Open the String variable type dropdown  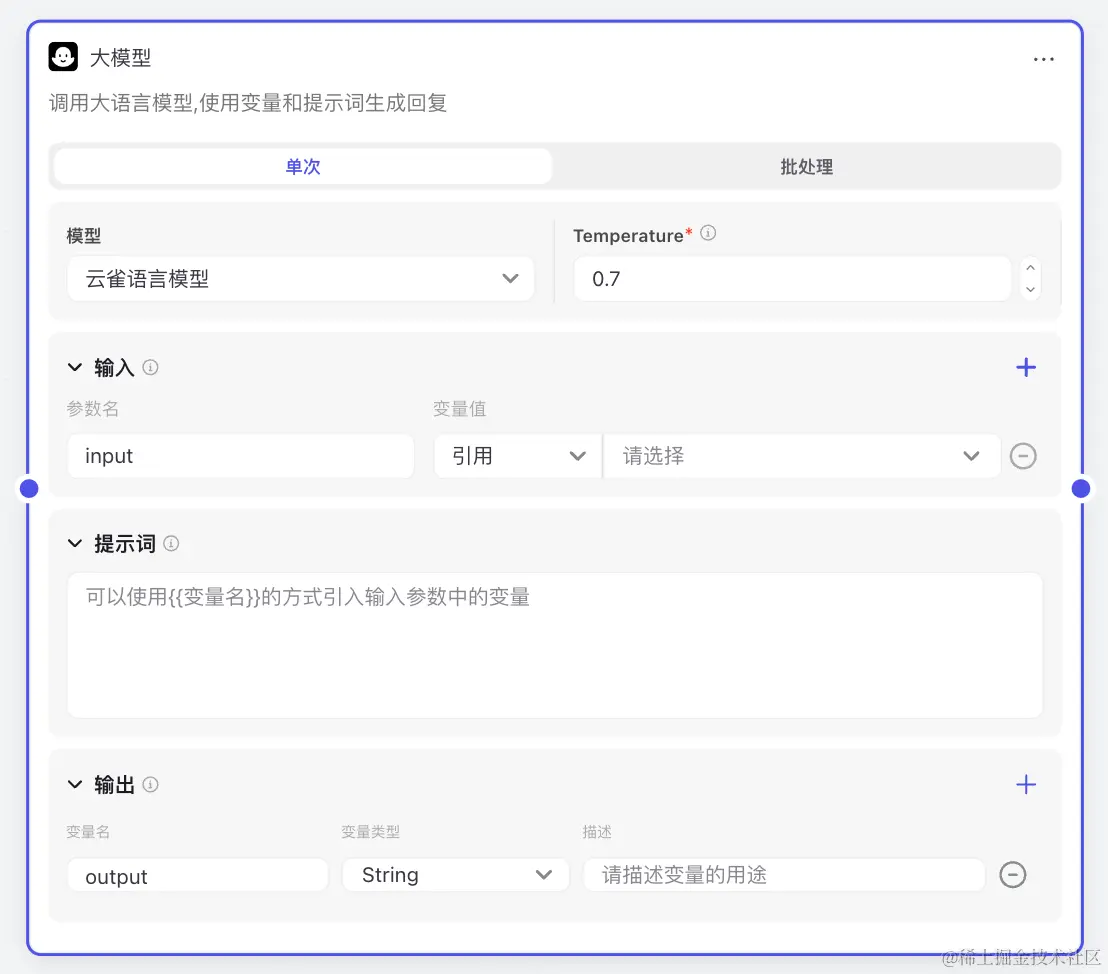[456, 875]
